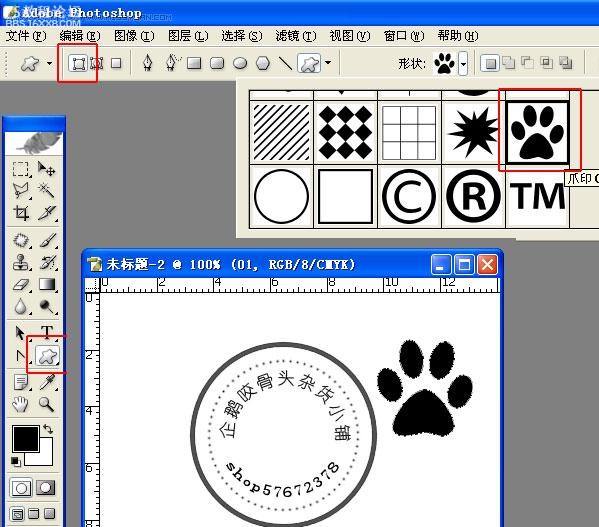Expand geometry options arrow beside custom shape
The height and width of the screenshot is (527, 599).
(x=328, y=62)
